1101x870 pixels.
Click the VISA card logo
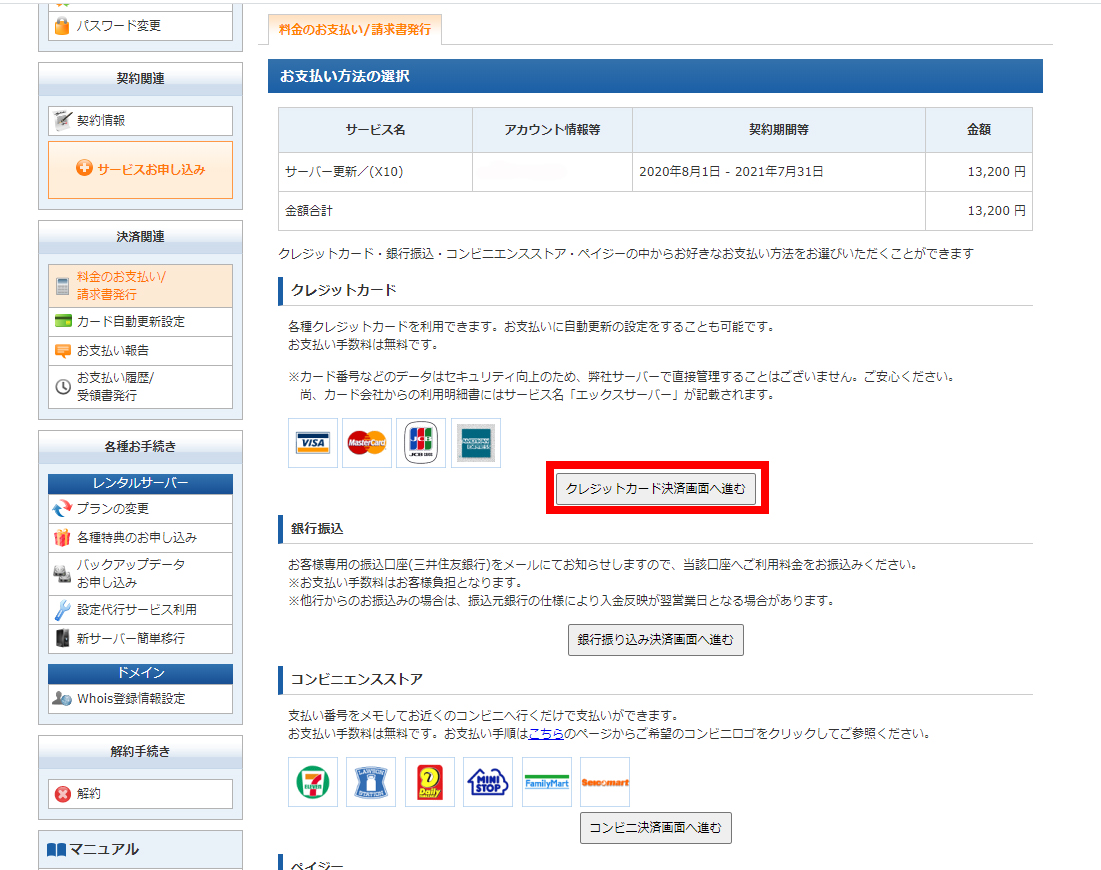coord(313,443)
